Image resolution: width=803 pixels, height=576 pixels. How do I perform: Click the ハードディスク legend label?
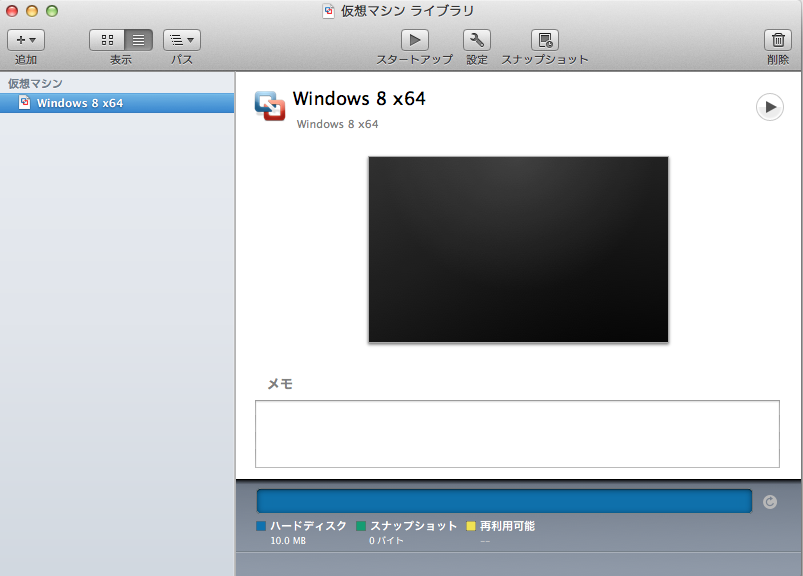coord(308,526)
